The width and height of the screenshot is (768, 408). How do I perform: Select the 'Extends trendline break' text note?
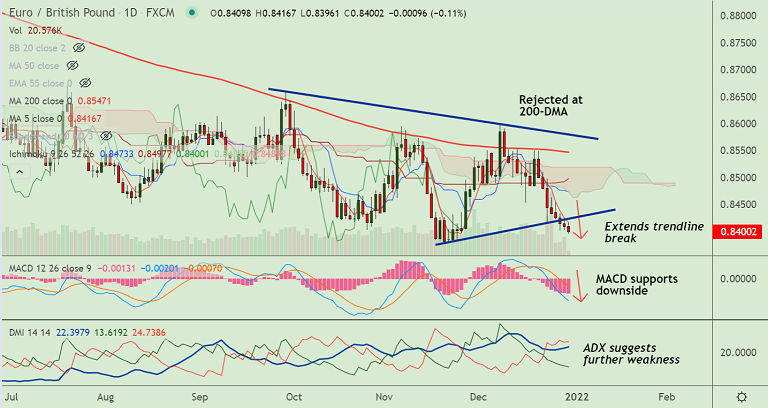click(654, 232)
